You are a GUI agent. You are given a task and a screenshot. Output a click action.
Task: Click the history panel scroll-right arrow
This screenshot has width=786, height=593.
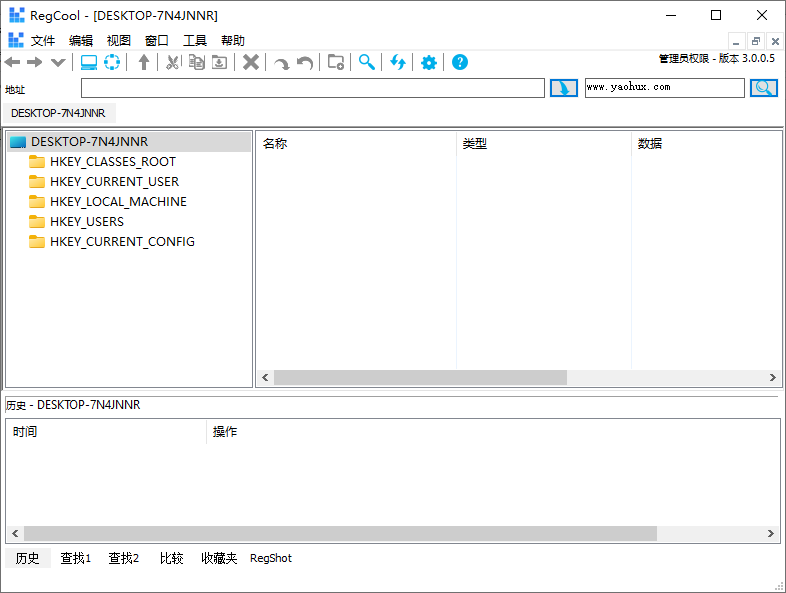[x=771, y=533]
